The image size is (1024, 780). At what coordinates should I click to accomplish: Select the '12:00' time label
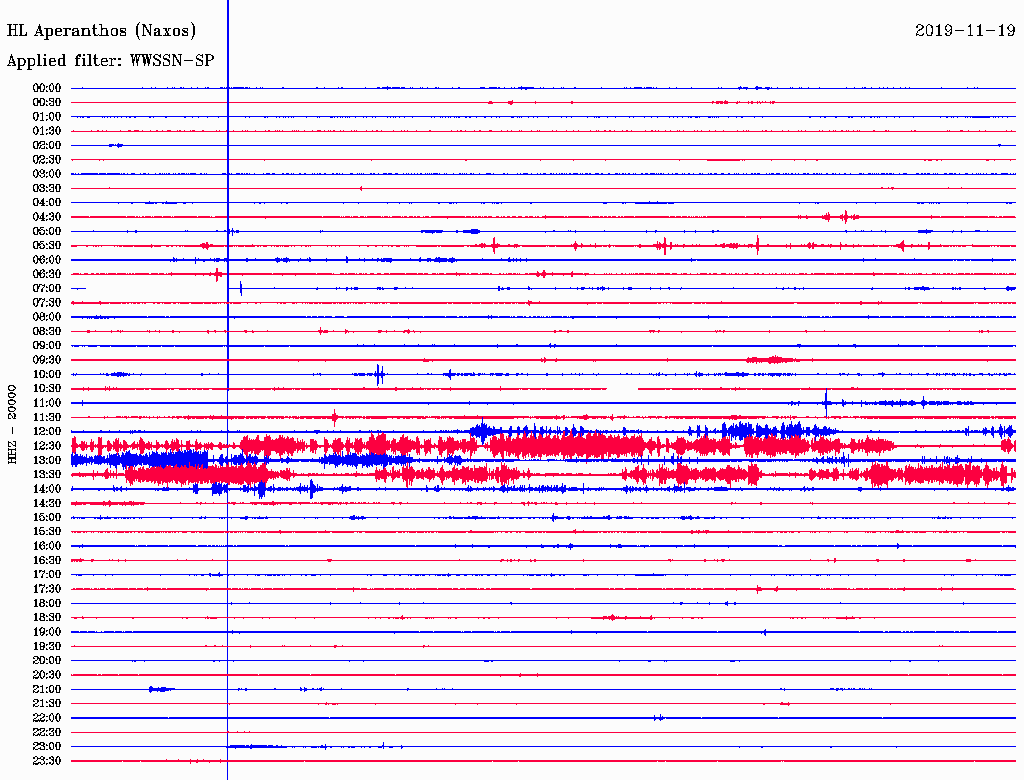47,432
